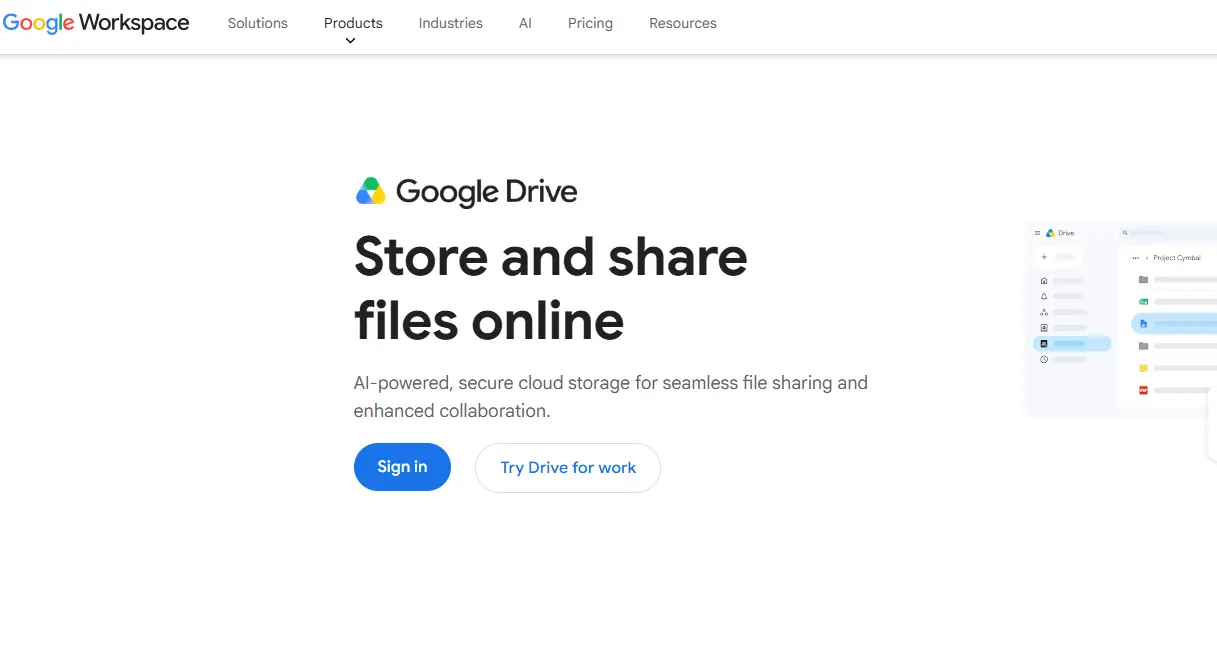Open the Resources menu
Viewport: 1217px width, 664px height.
pos(683,23)
